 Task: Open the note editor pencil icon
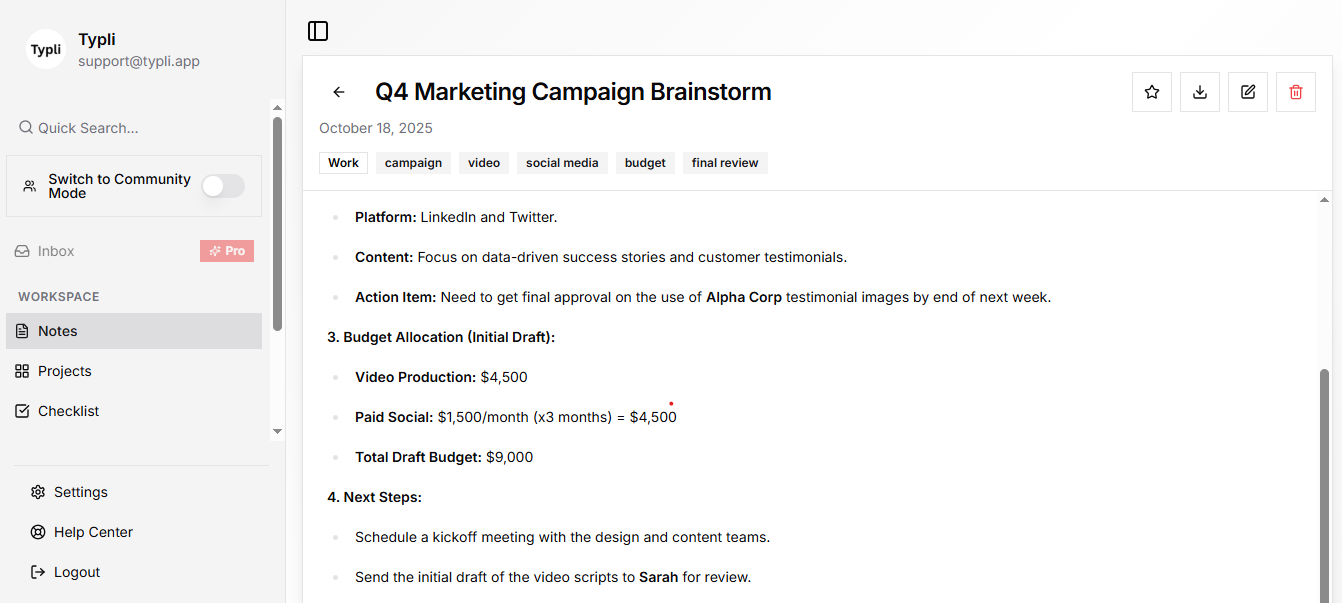[1248, 92]
